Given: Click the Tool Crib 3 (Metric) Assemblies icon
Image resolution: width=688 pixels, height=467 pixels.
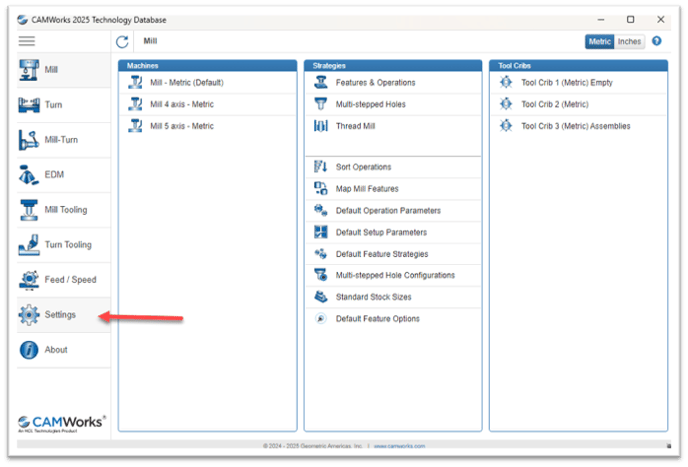Looking at the screenshot, I should click(x=506, y=126).
